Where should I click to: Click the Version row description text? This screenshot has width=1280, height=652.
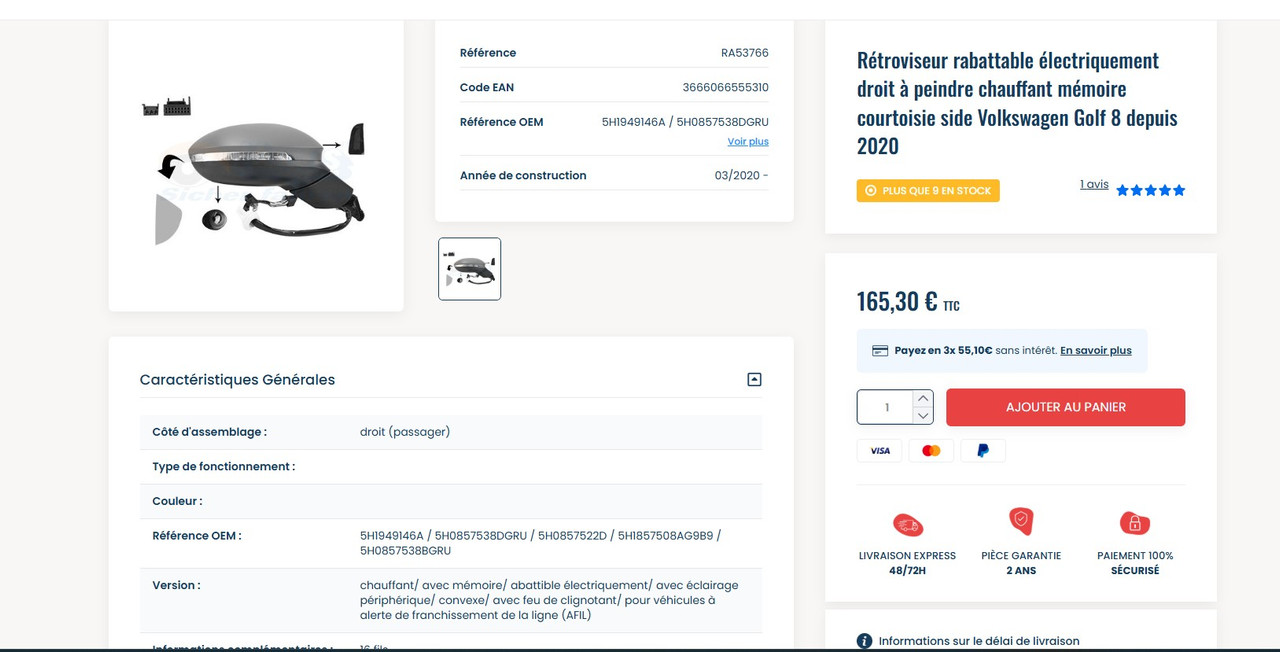(x=549, y=600)
